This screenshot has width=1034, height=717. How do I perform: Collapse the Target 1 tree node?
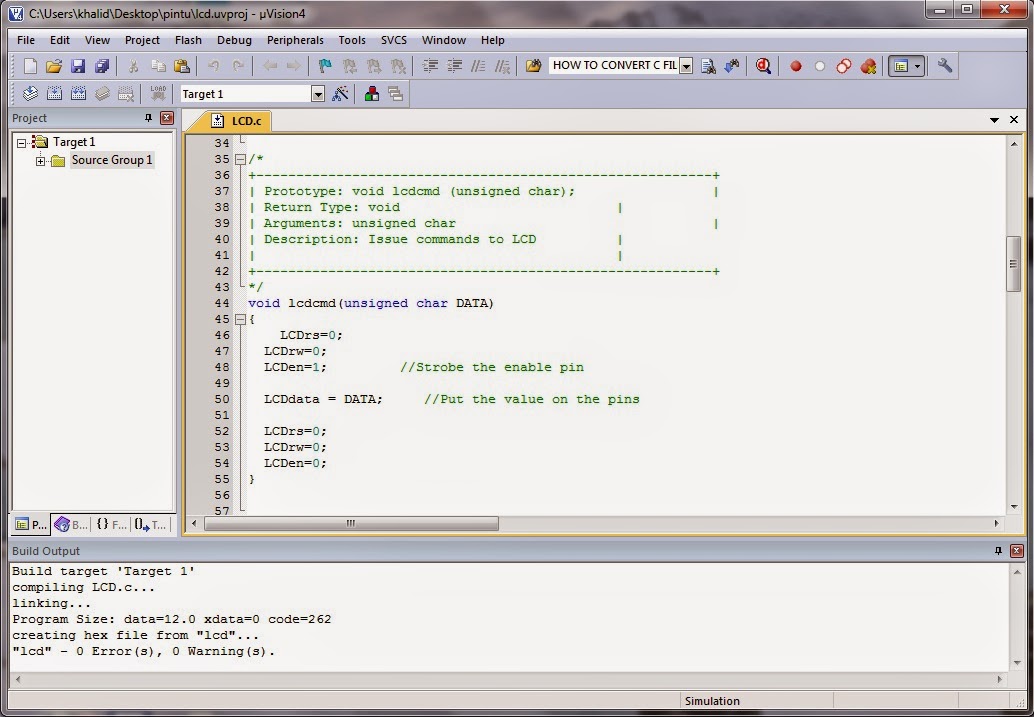21,142
